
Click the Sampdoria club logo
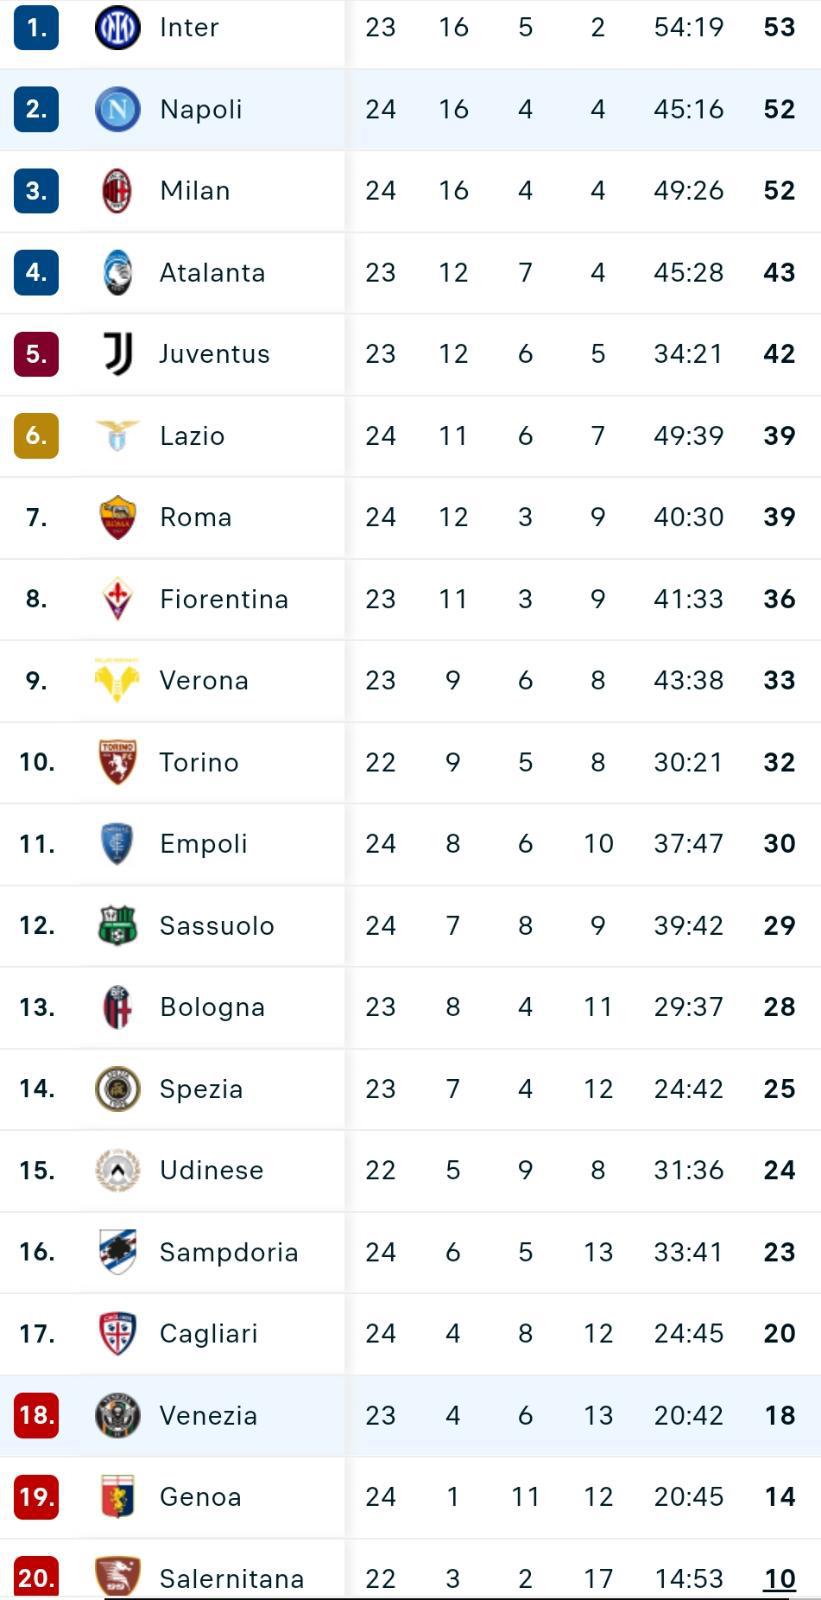tap(117, 1252)
